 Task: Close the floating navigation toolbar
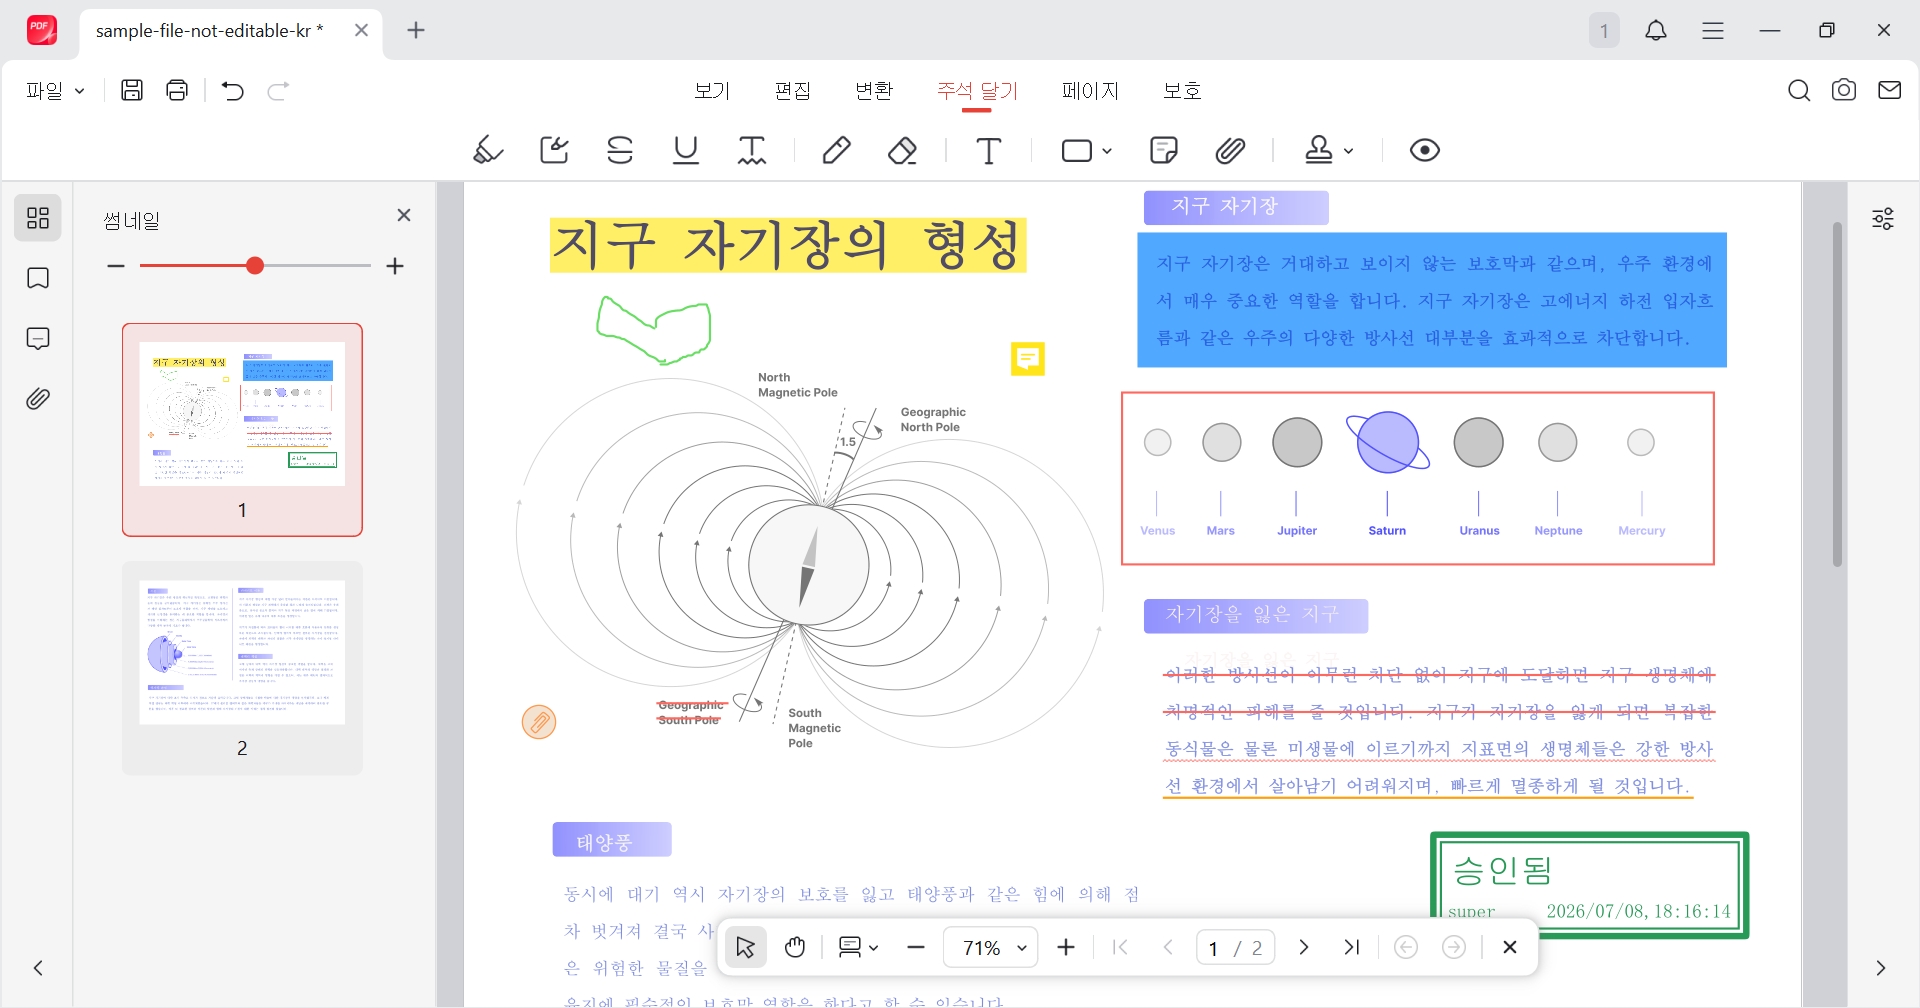(1510, 947)
